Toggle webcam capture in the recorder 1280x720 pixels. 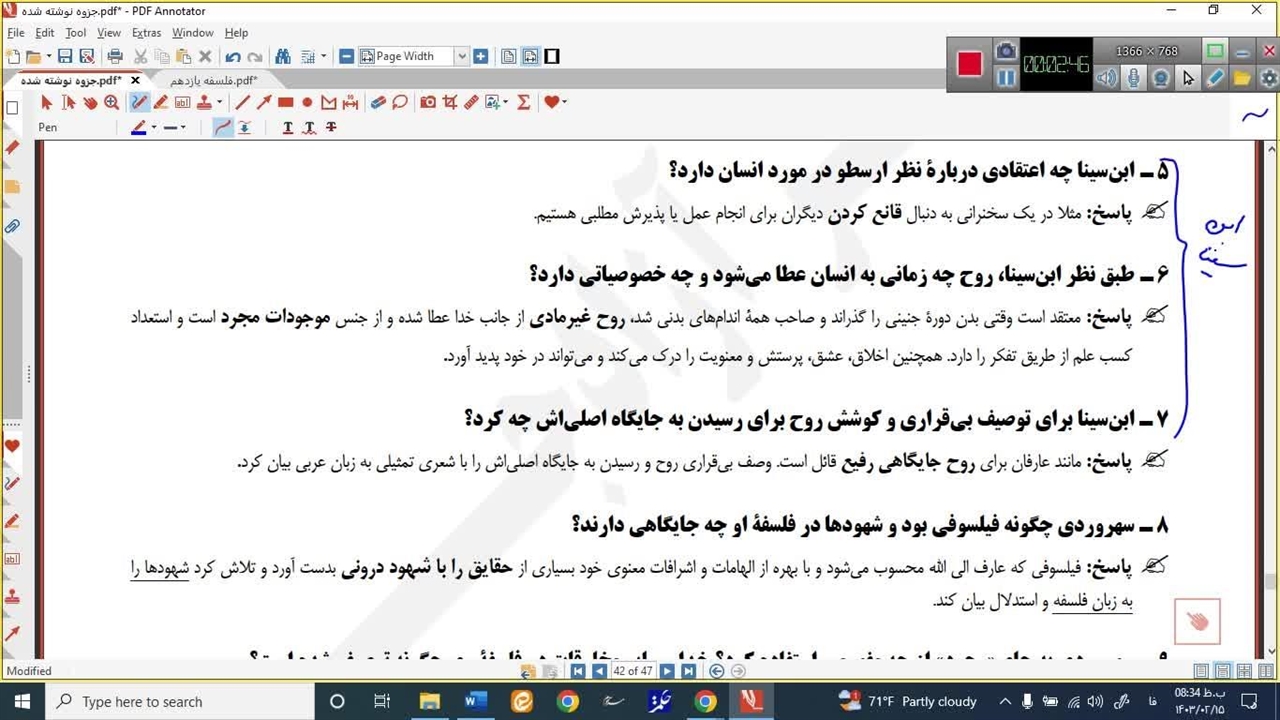click(1160, 78)
